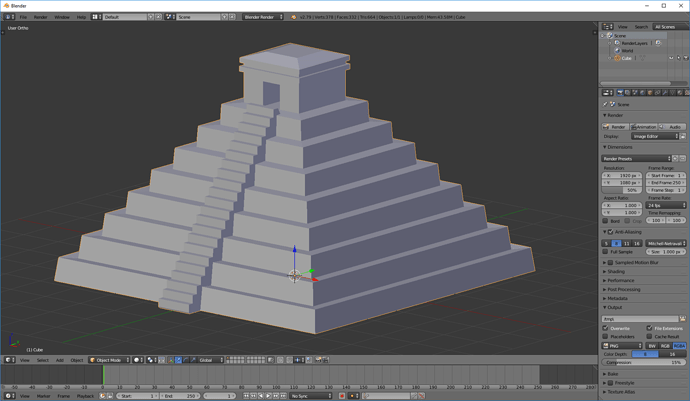
Task: Enable the Cache Result checkbox
Action: coord(650,336)
